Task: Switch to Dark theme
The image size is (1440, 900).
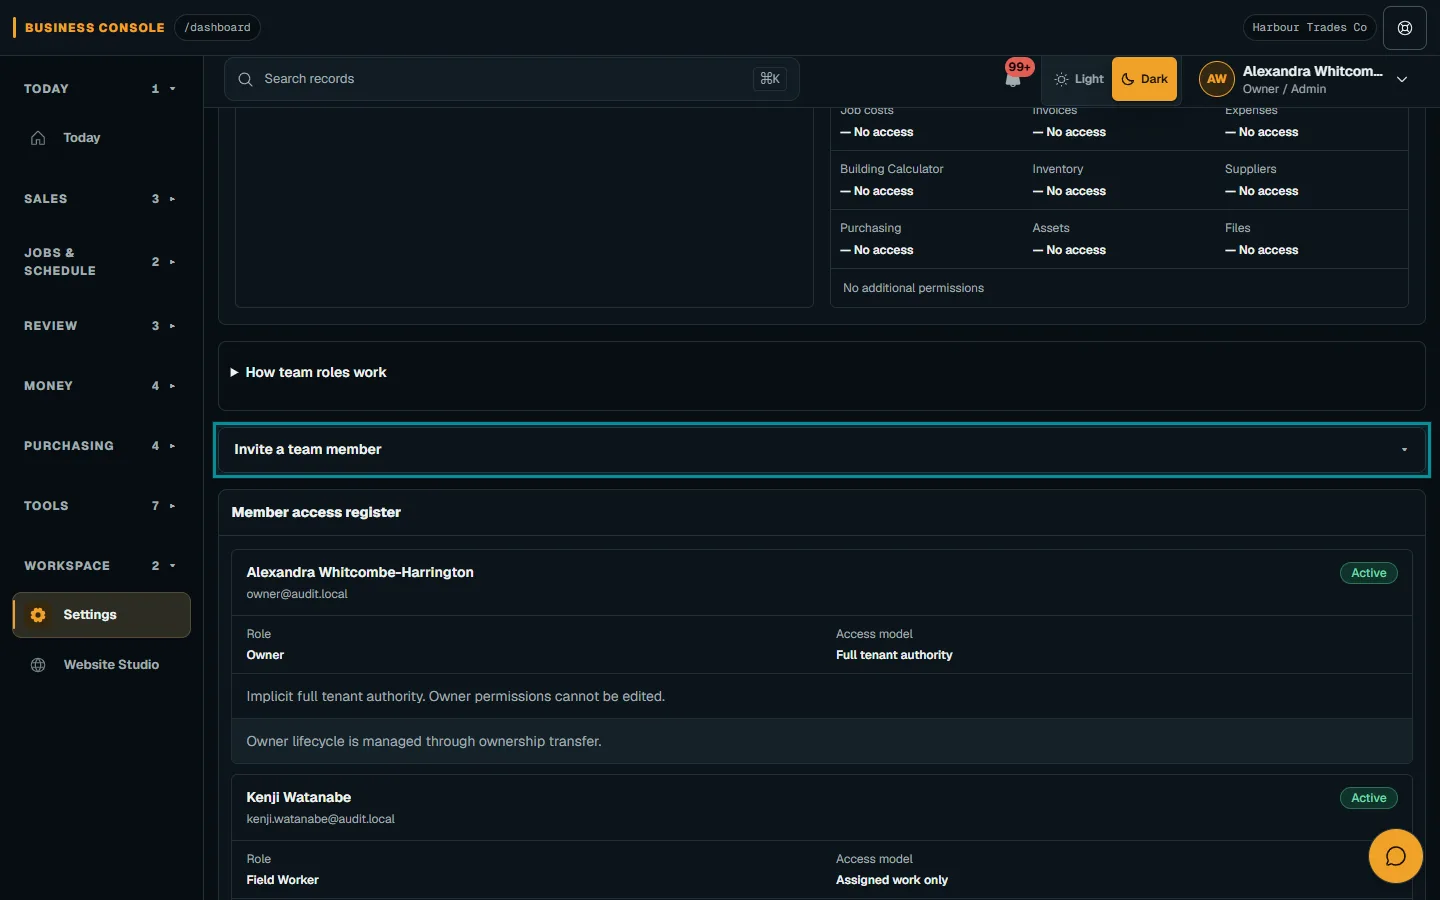Action: [1144, 79]
